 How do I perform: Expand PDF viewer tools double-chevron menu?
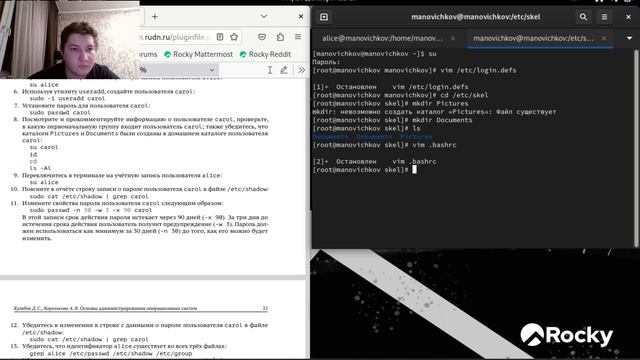click(302, 70)
